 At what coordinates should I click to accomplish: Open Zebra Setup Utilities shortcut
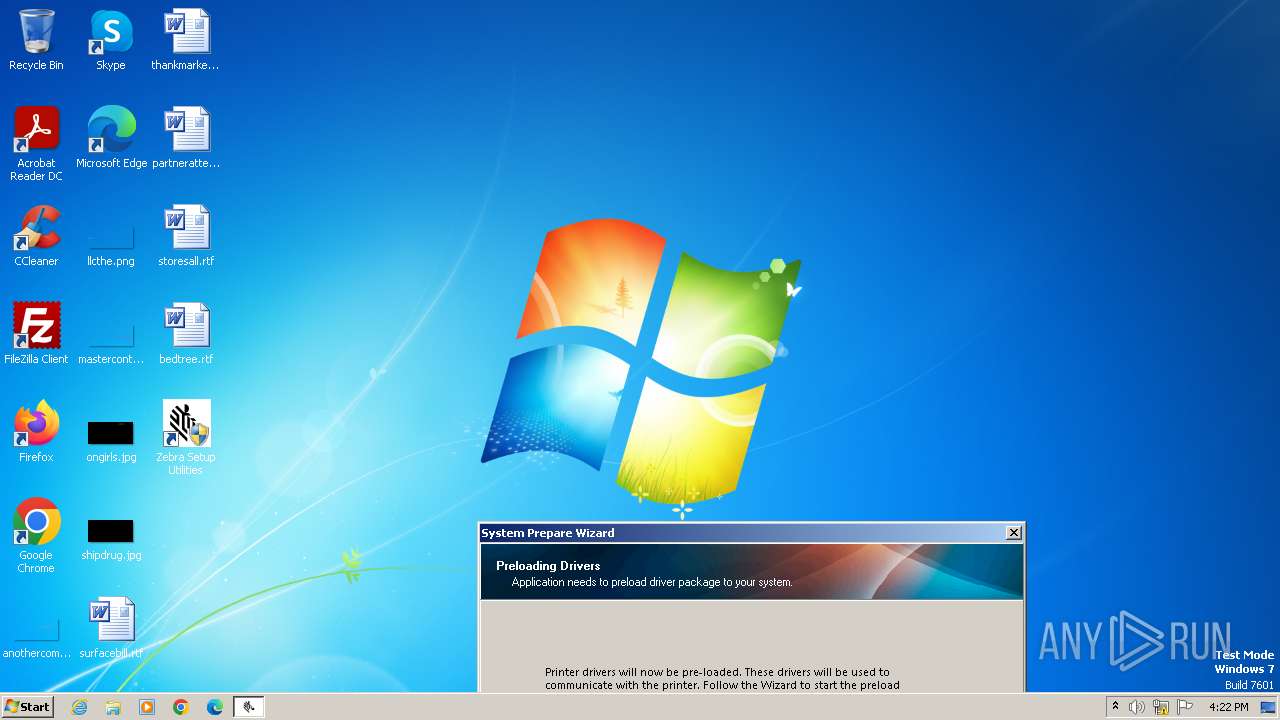186,438
